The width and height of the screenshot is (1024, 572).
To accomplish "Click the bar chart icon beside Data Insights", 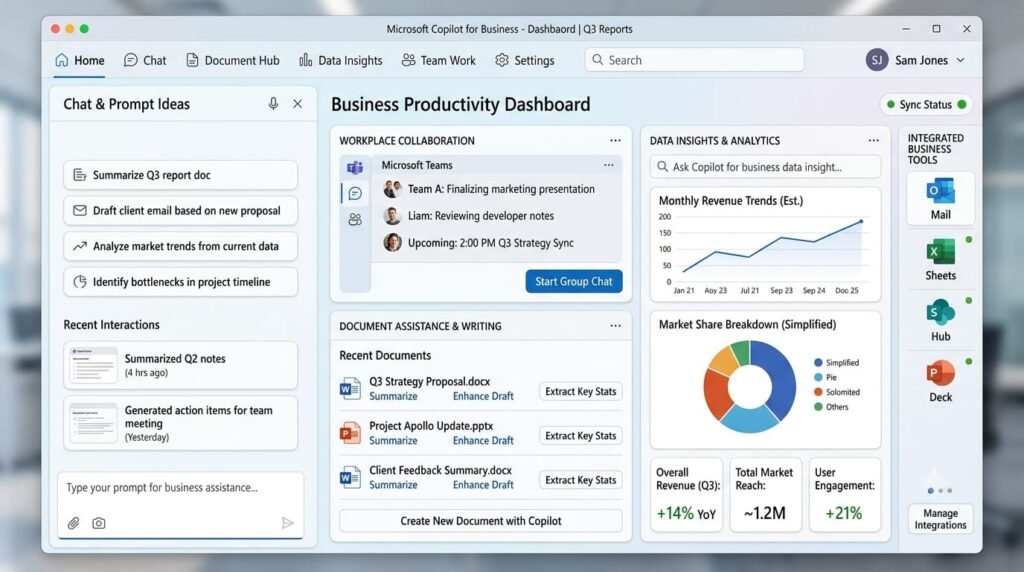I will pos(305,60).
